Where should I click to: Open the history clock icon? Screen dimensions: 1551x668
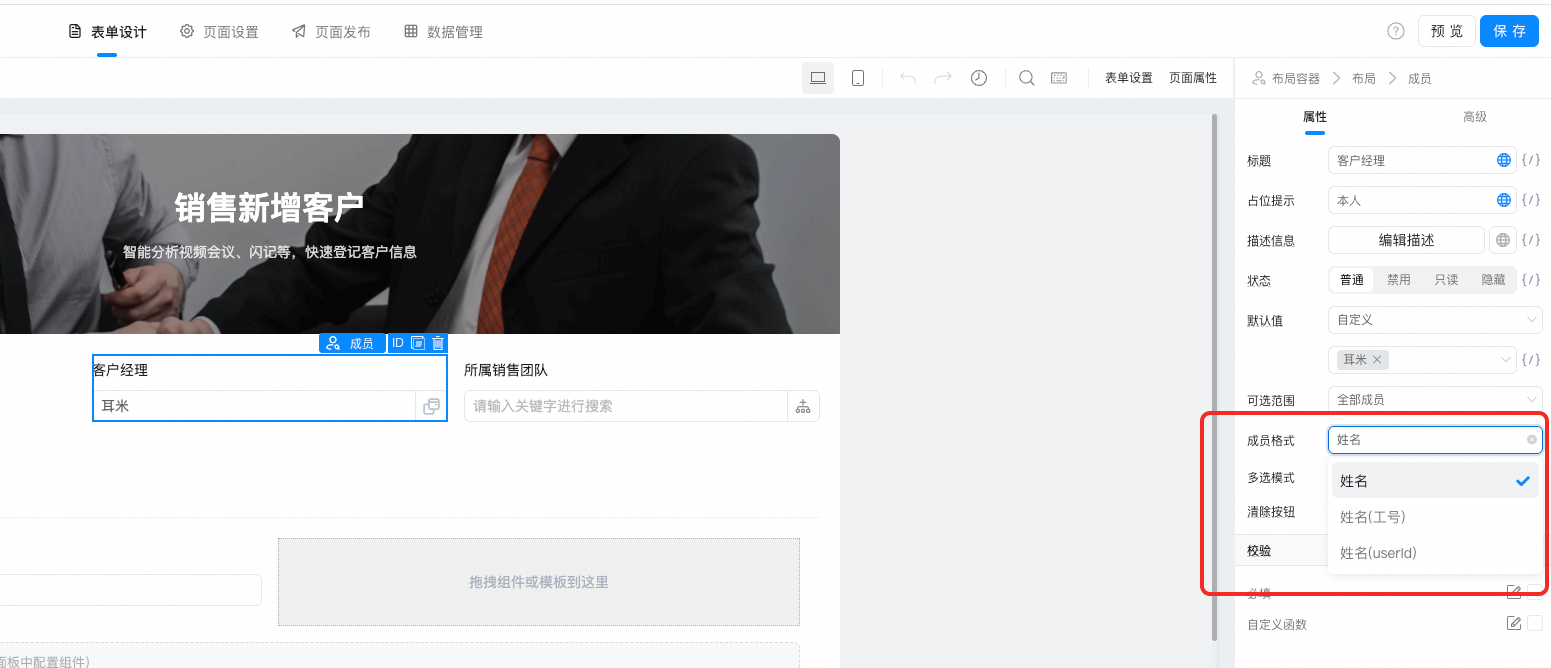(979, 78)
